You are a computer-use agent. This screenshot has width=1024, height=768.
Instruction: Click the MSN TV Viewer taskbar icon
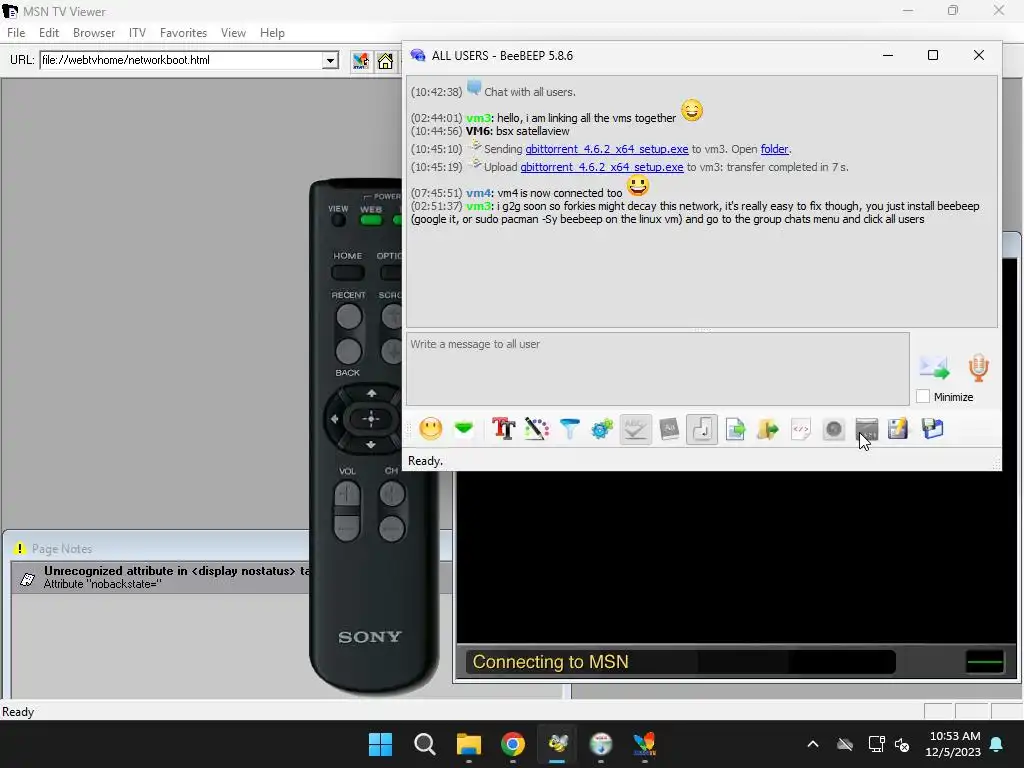(x=645, y=744)
